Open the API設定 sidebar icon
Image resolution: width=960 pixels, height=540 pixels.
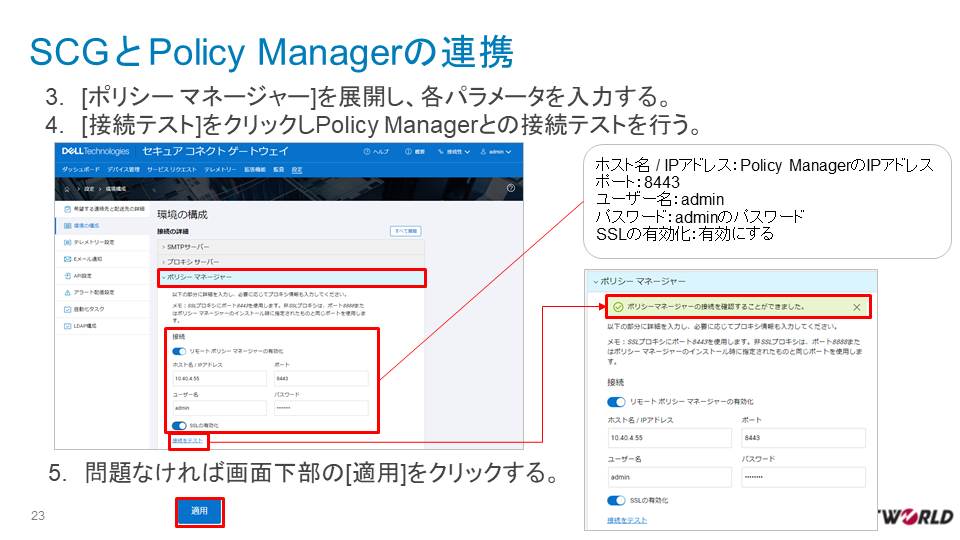pos(67,276)
